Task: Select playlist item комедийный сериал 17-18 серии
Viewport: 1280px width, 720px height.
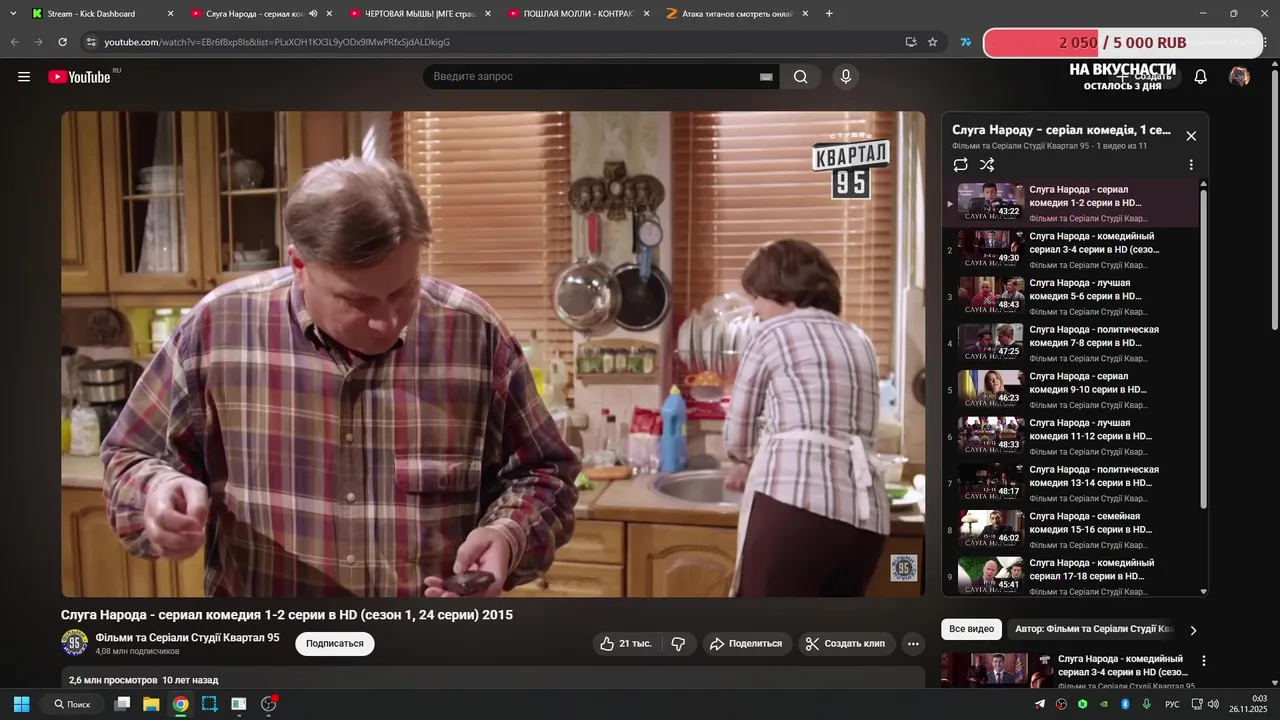Action: [x=1070, y=577]
